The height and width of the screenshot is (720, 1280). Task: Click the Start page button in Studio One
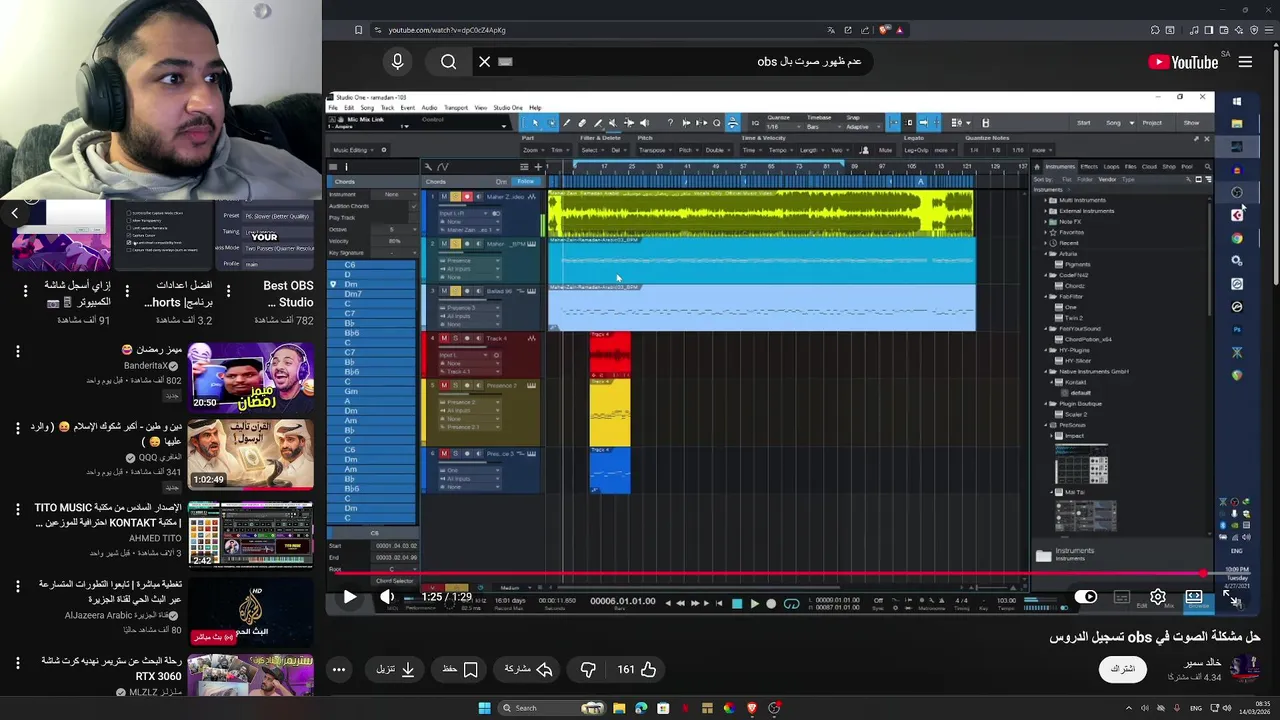coord(1084,123)
